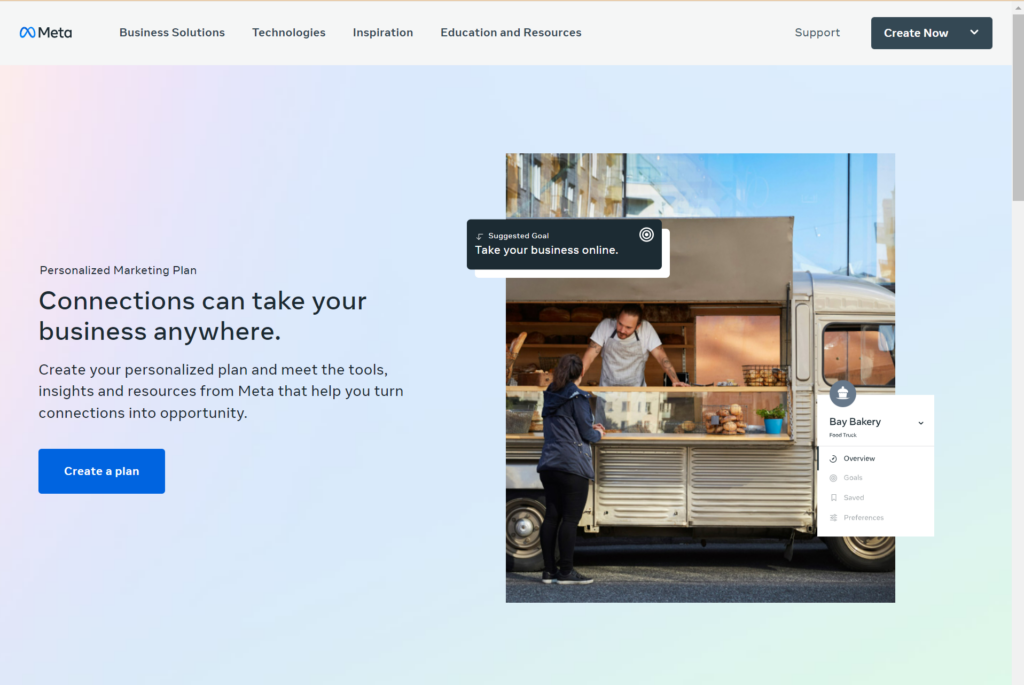
Task: Click the Saved bookmark icon
Action: pyautogui.click(x=833, y=497)
